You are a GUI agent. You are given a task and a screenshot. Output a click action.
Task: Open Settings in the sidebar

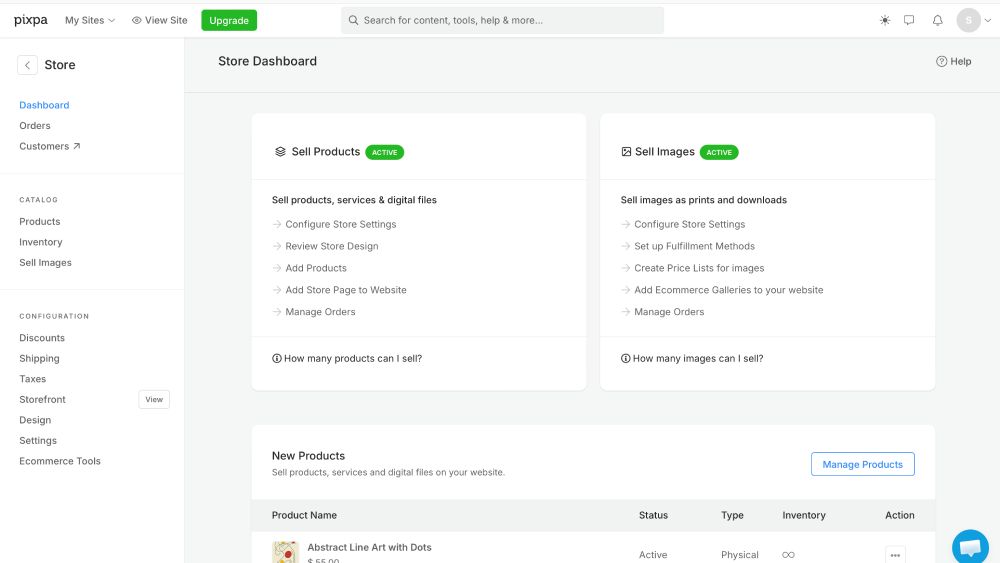point(38,441)
